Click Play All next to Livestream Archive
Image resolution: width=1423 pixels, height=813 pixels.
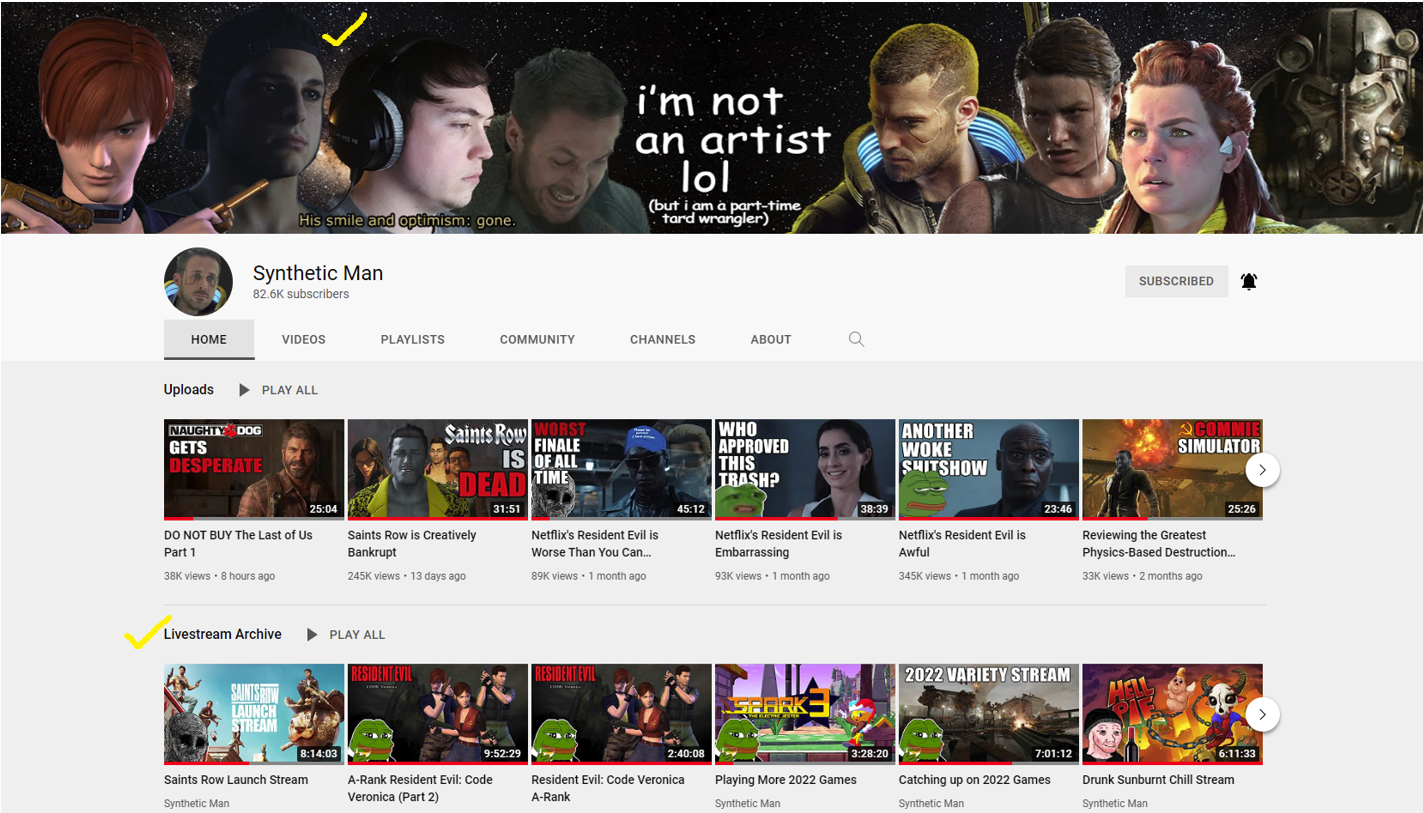357,635
